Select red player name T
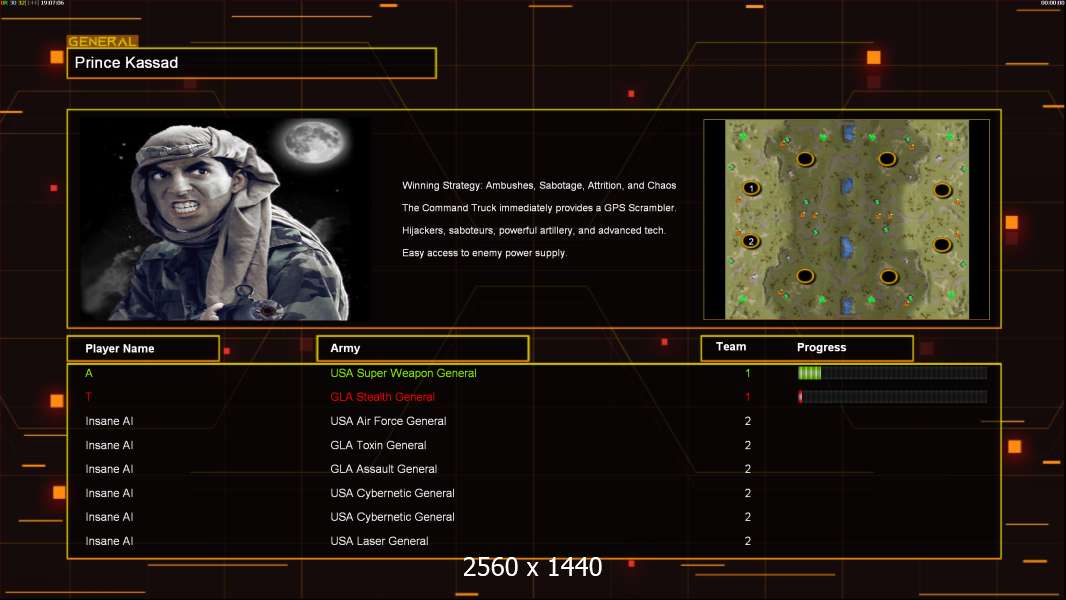 88,397
